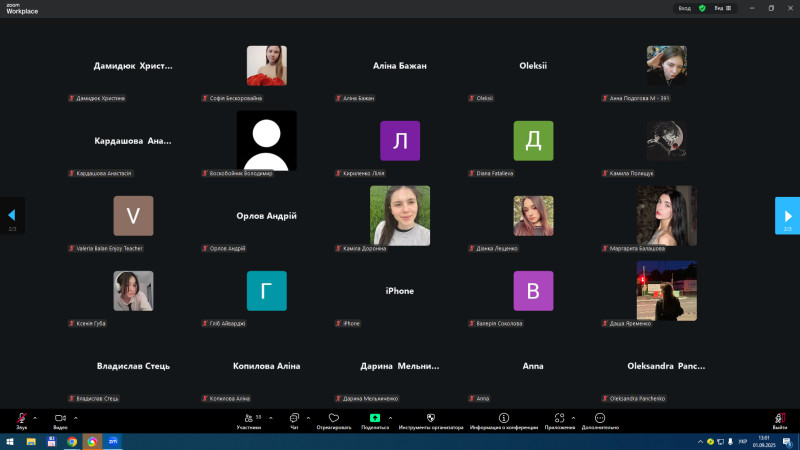Click the Дополнительно more options icon
Viewport: 800px width, 450px height.
(x=600, y=419)
